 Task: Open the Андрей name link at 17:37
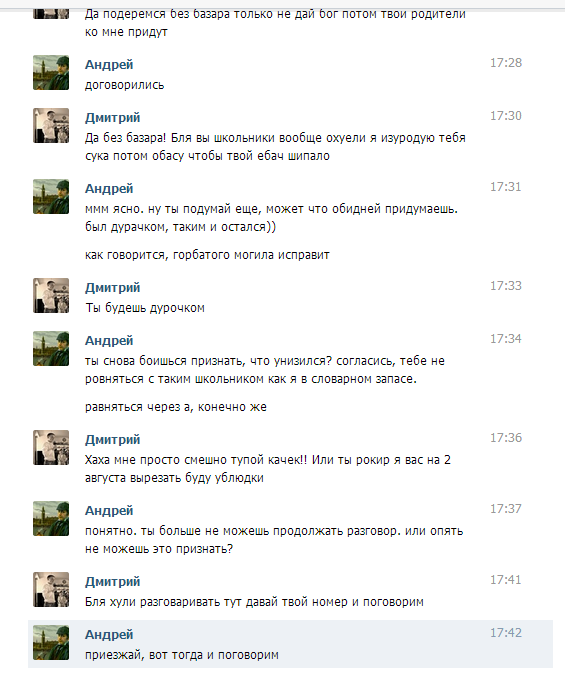click(x=109, y=510)
